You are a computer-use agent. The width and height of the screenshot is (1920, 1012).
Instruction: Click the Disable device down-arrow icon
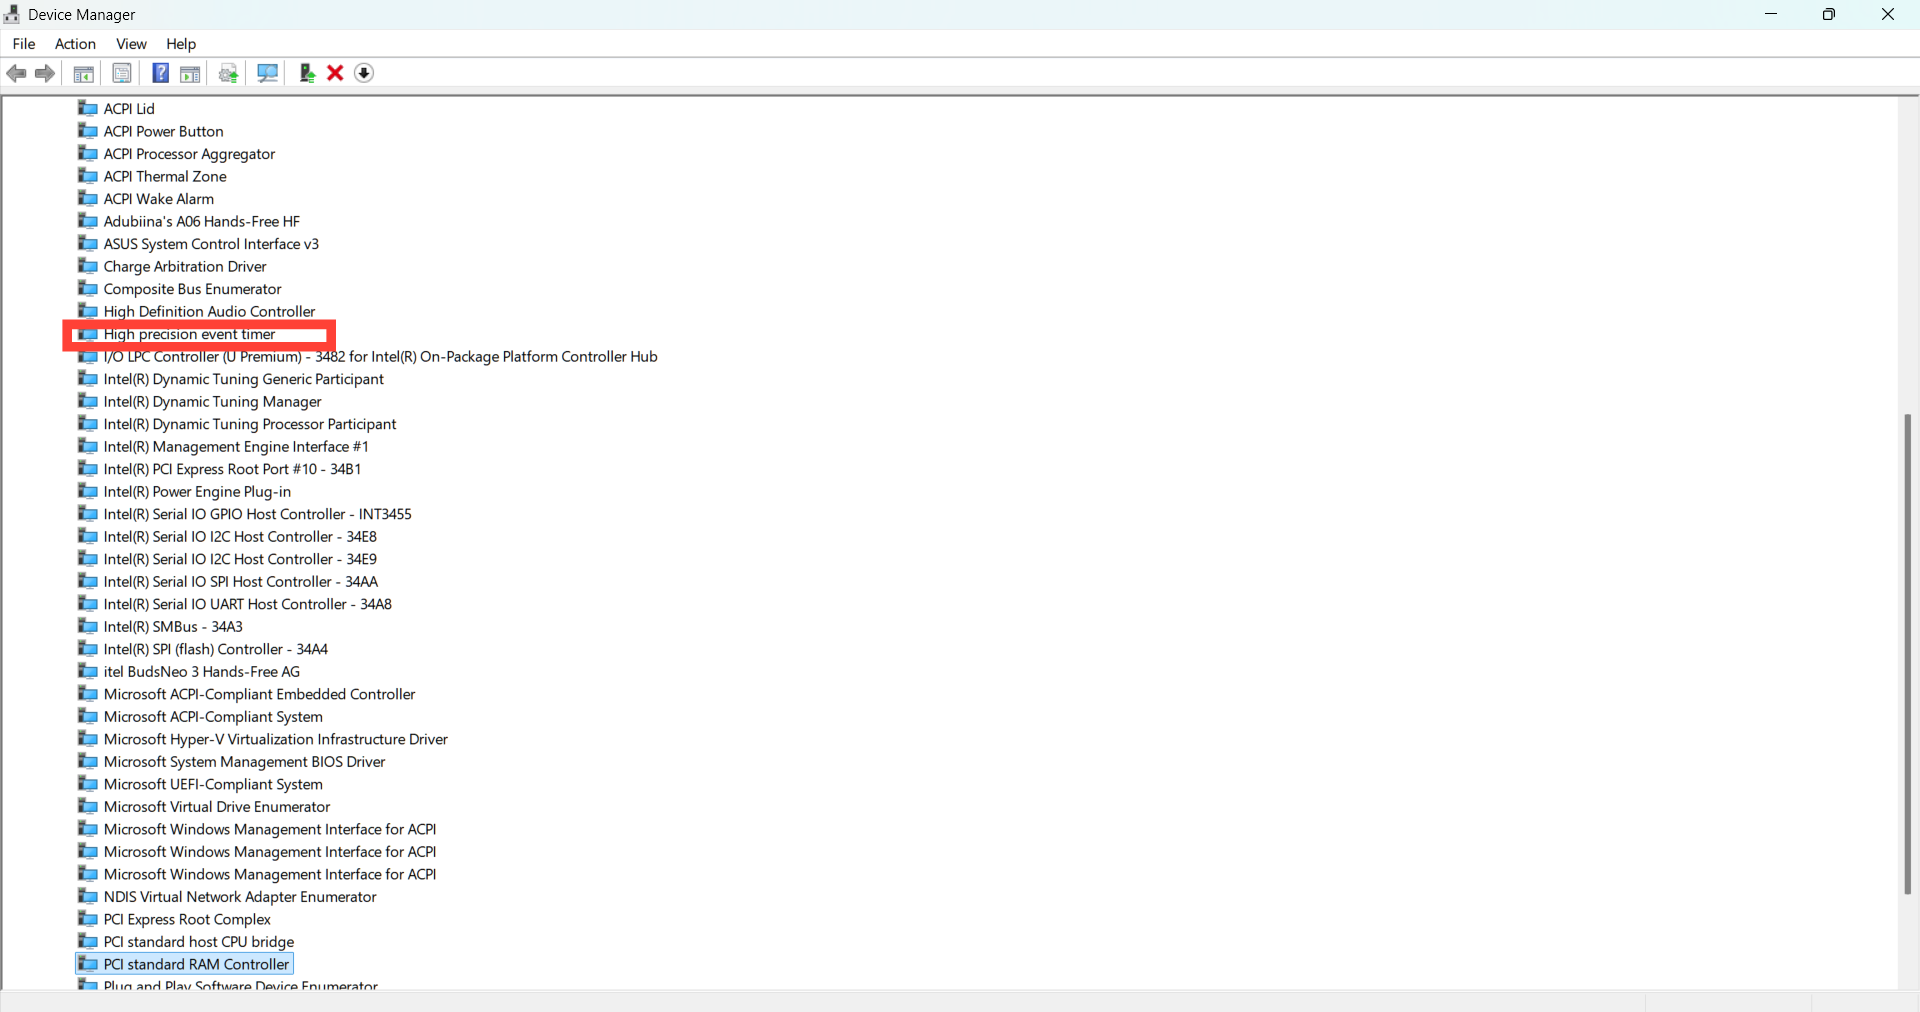coord(364,73)
